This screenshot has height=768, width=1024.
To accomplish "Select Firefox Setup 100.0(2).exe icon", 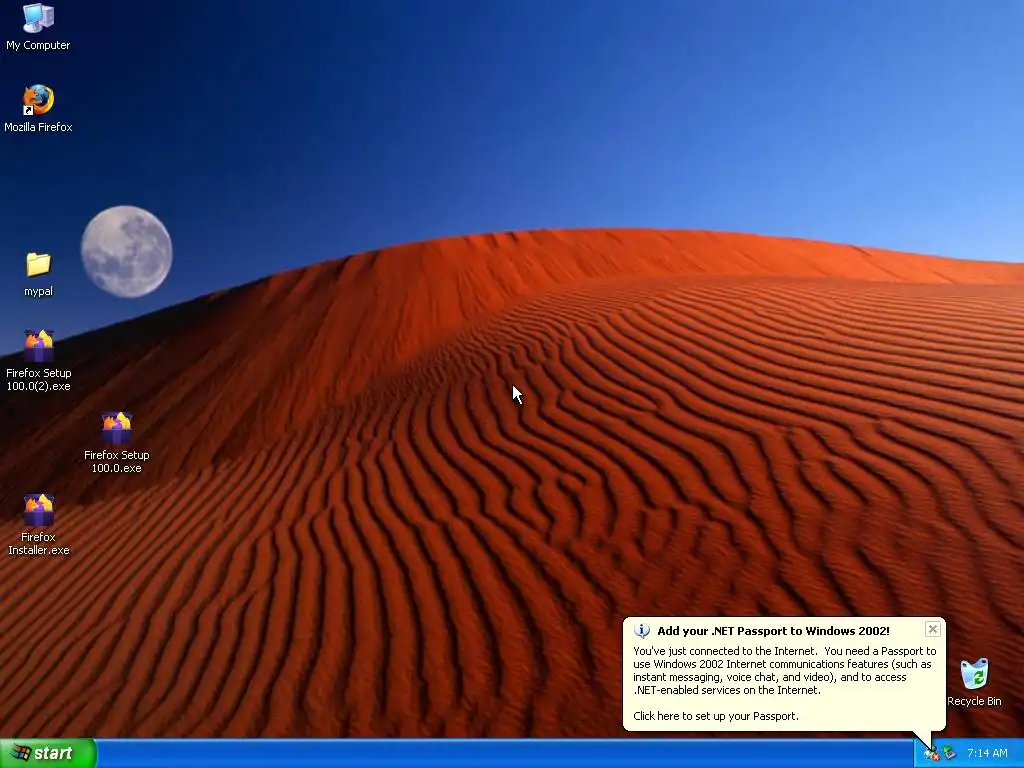I will coord(39,345).
